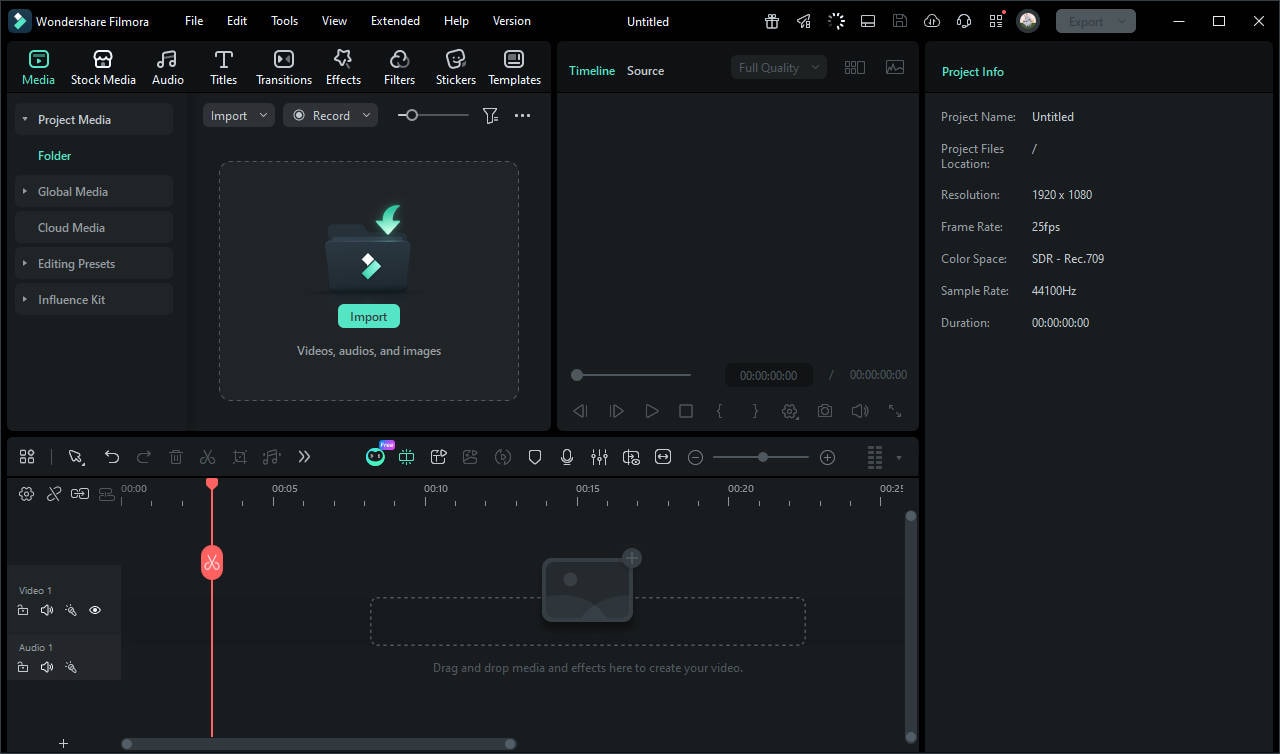
Task: Select the Templates panel
Action: tap(514, 66)
